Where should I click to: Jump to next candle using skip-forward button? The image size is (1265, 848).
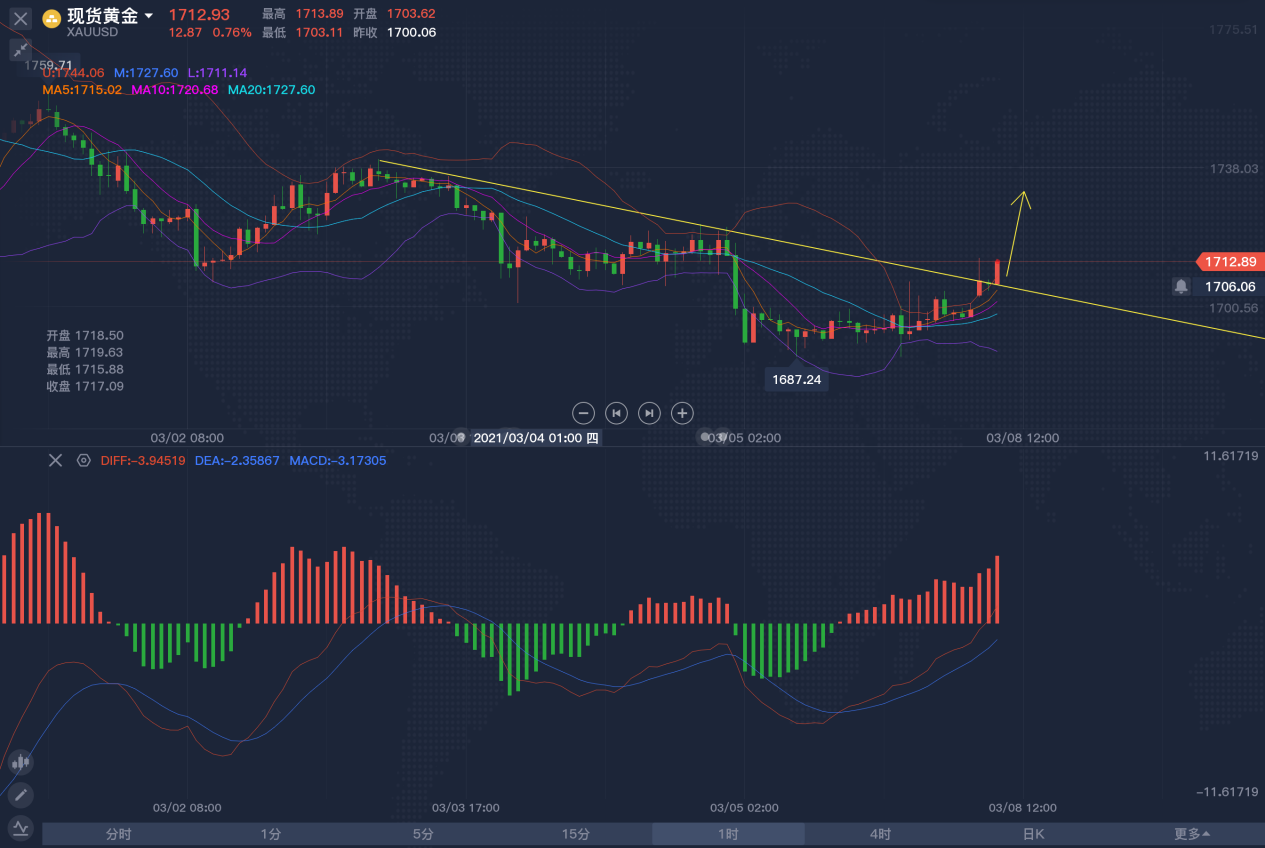tap(649, 412)
